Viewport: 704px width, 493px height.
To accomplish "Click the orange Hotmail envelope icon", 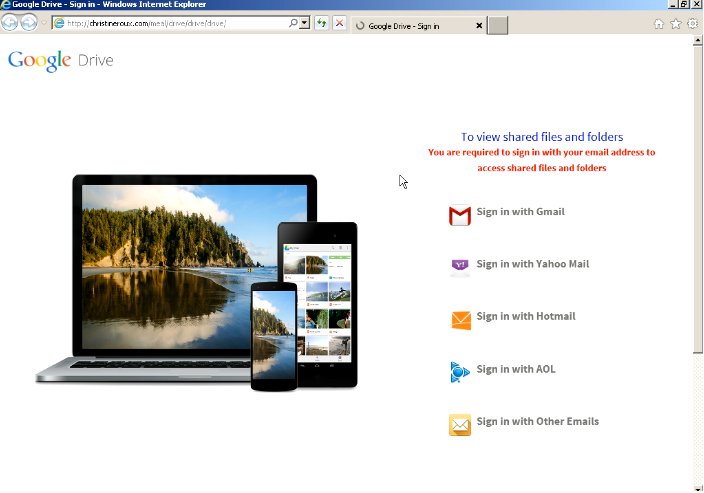I will [461, 321].
